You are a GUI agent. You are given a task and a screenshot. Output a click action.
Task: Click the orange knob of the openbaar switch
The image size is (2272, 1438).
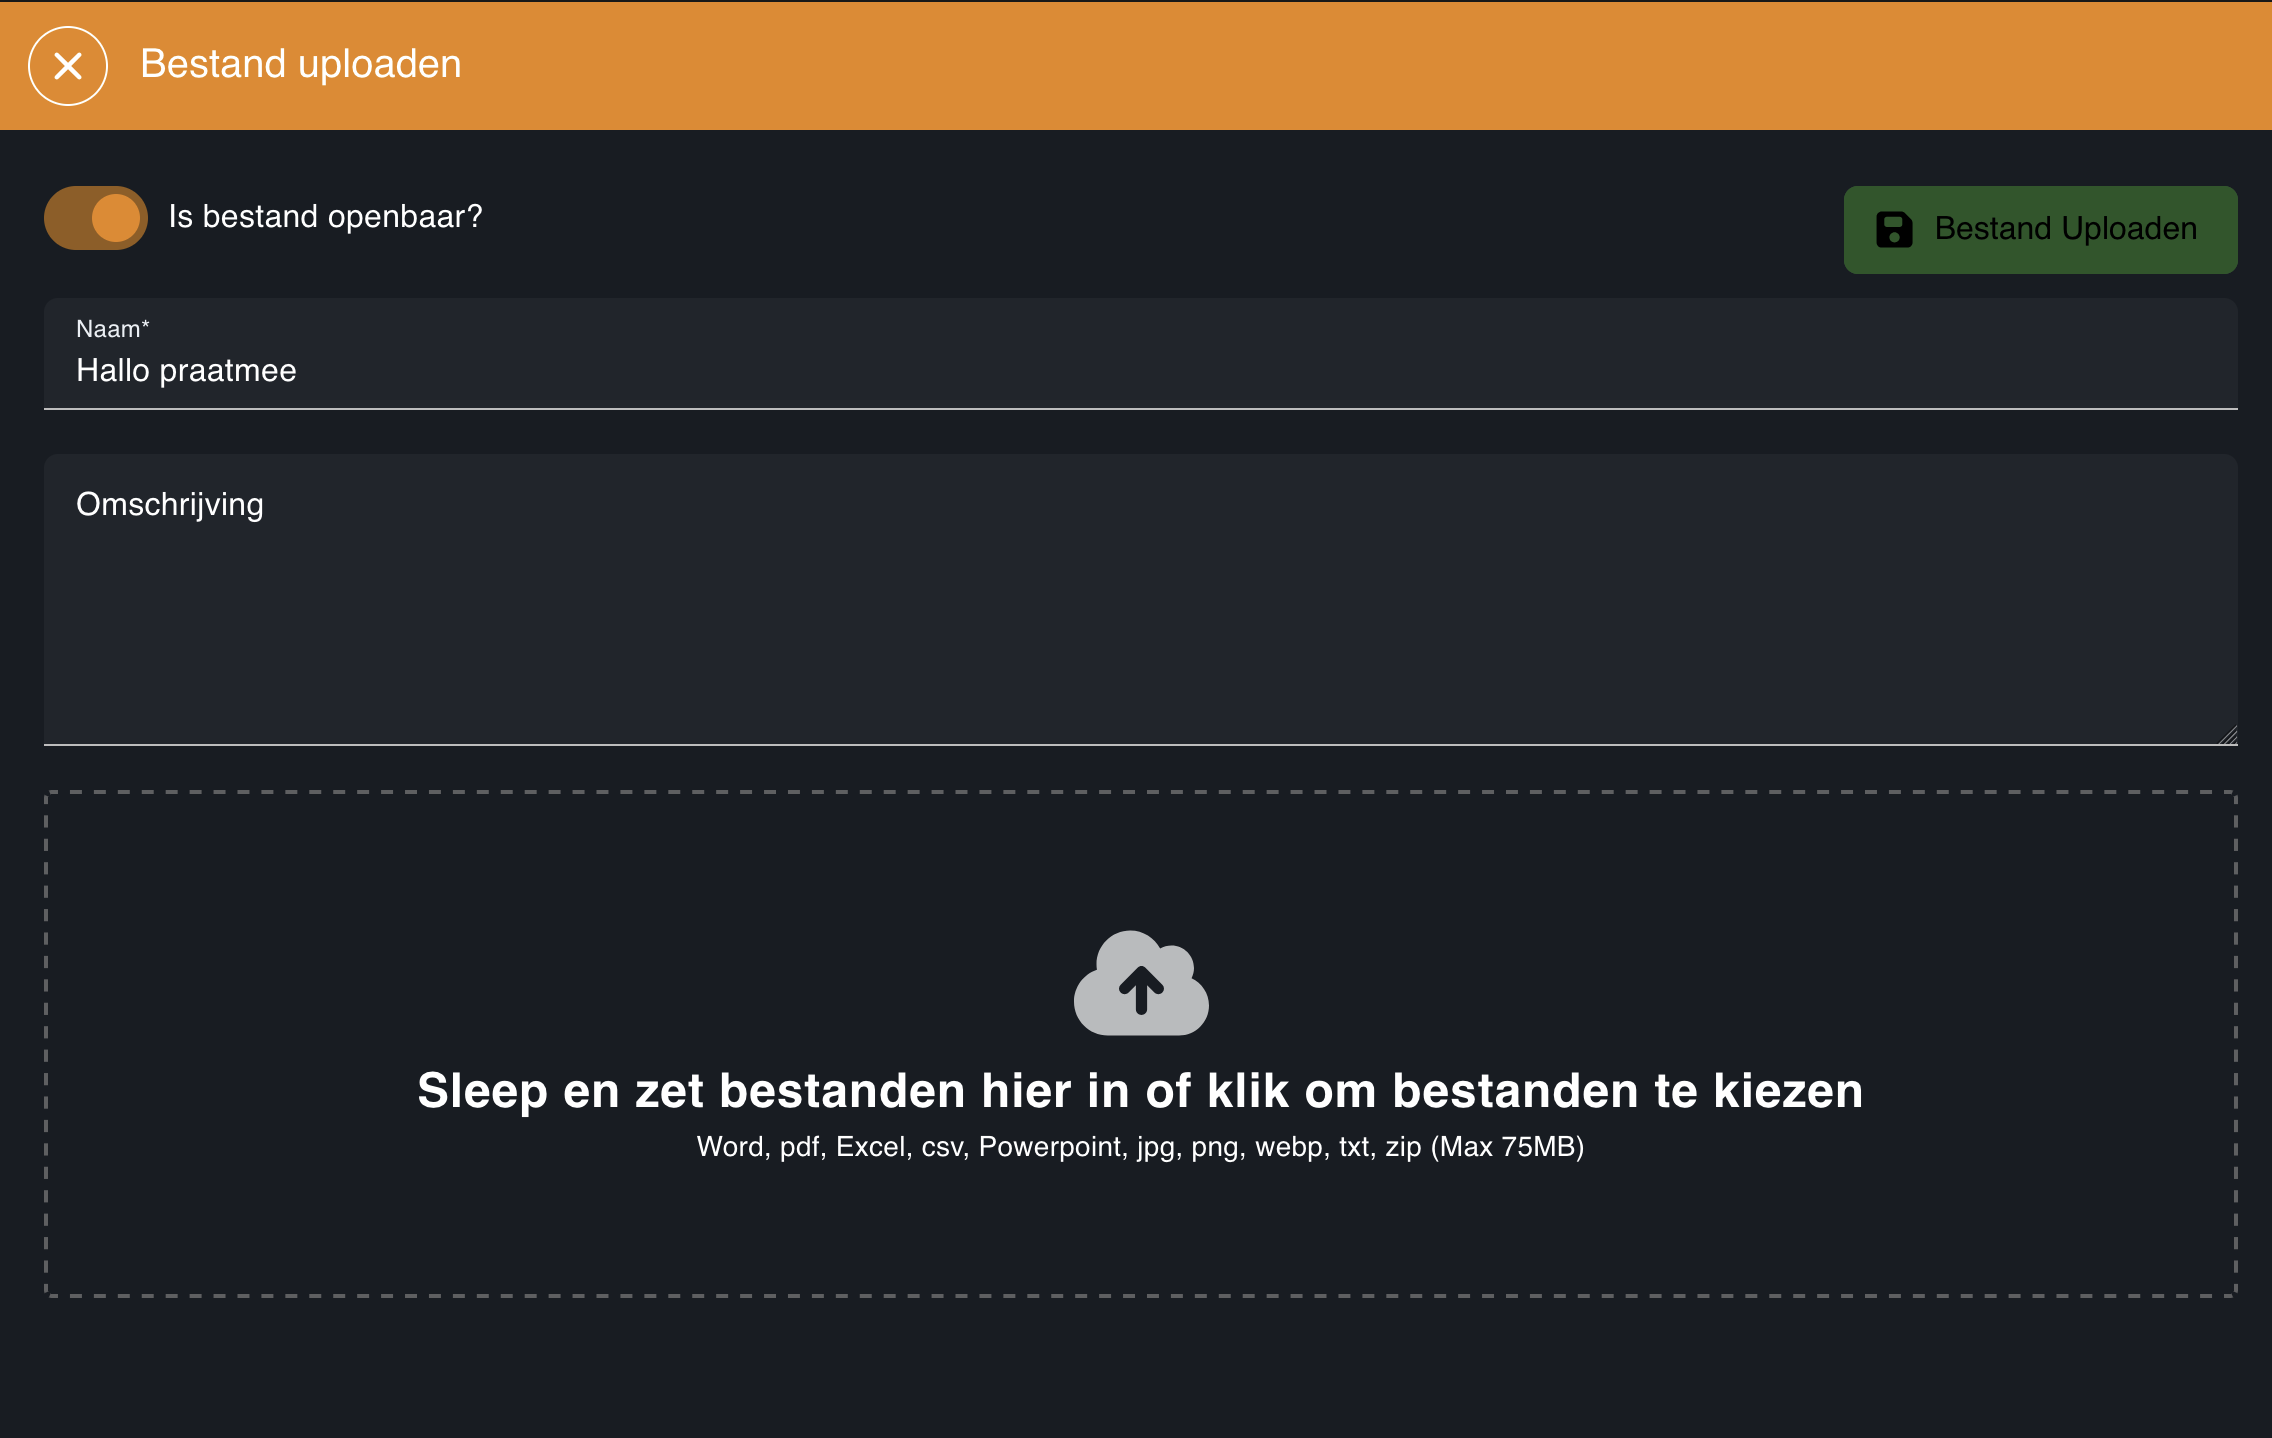pos(116,218)
